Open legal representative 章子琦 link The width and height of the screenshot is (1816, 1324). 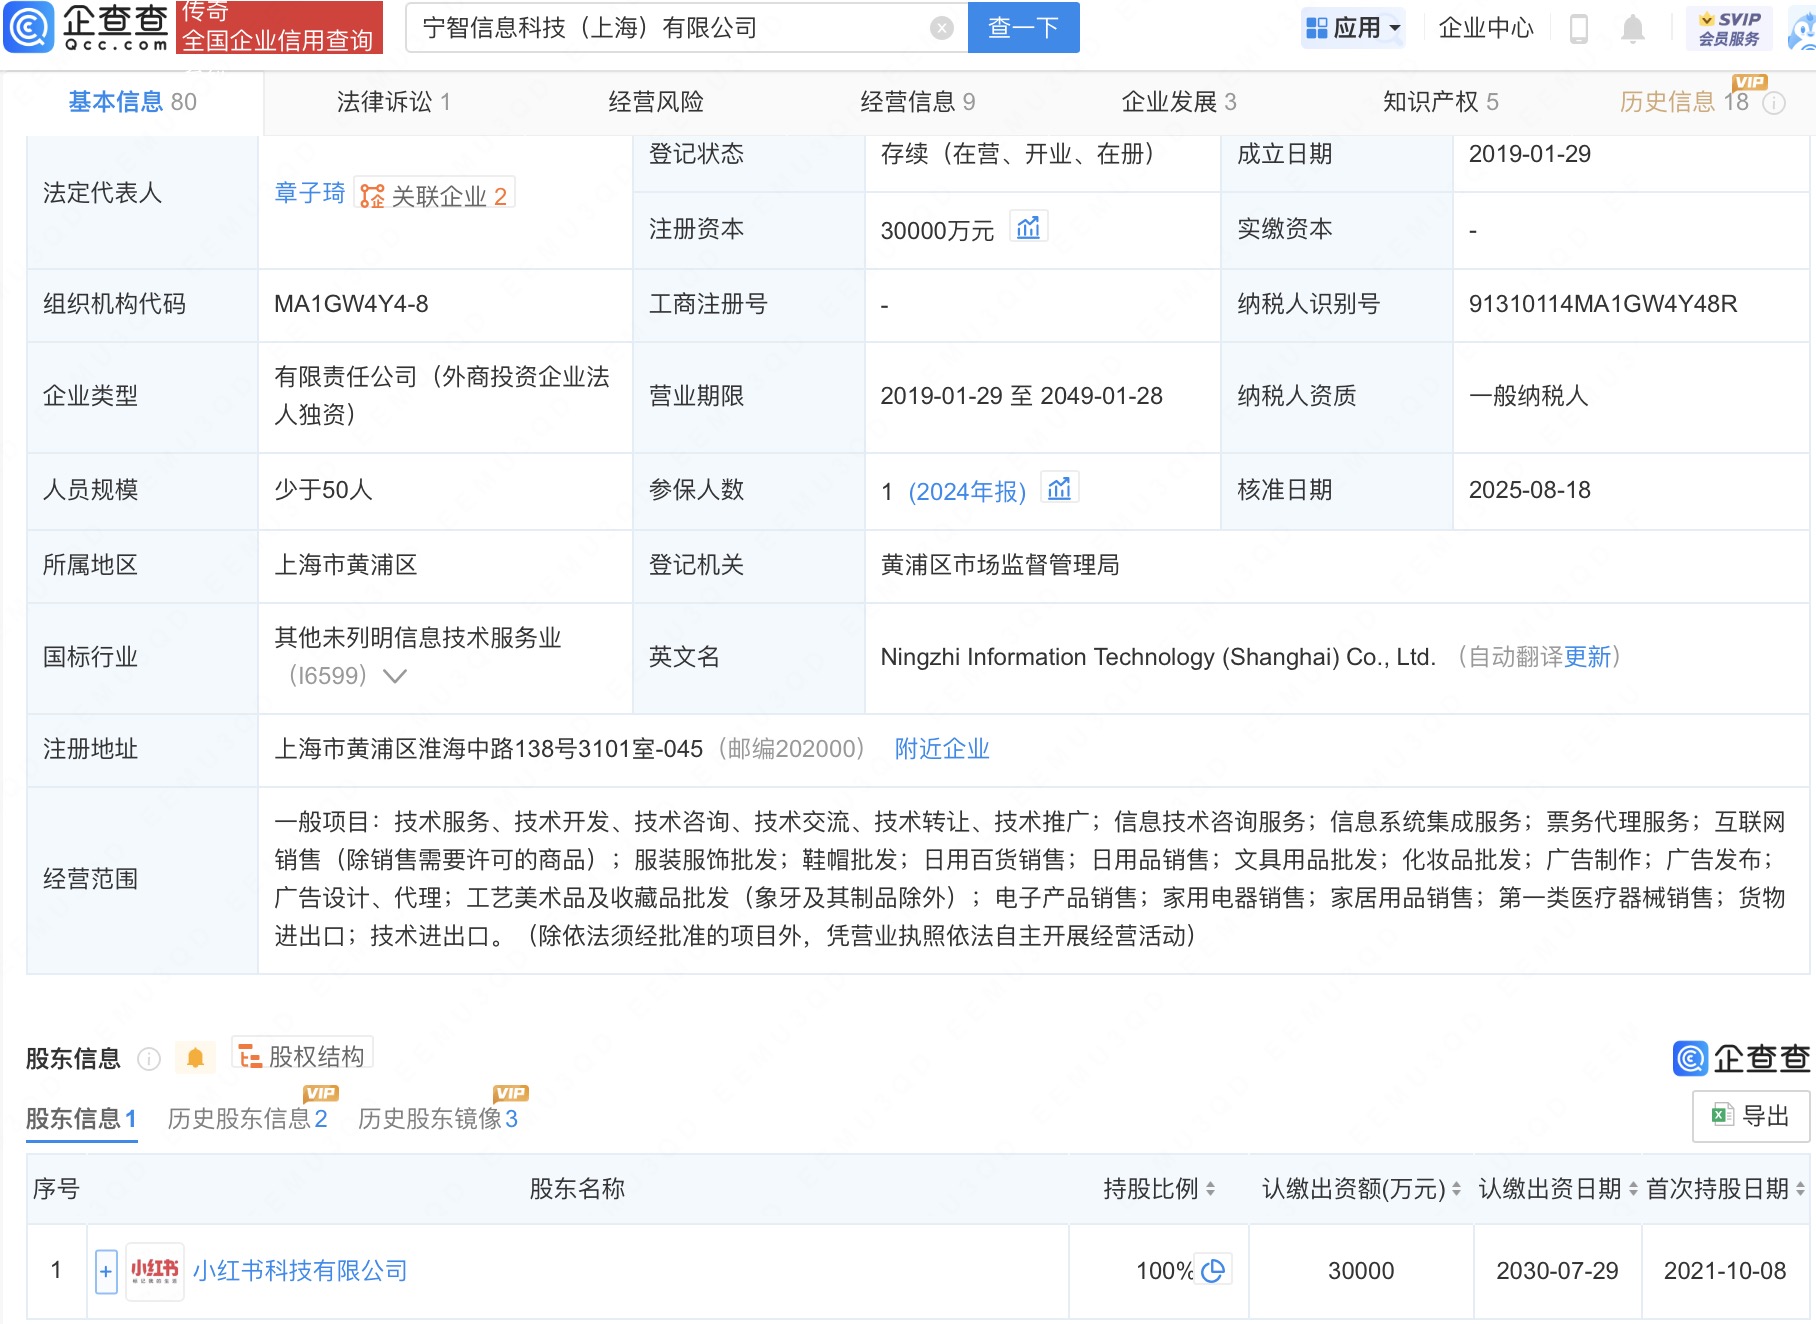[310, 193]
